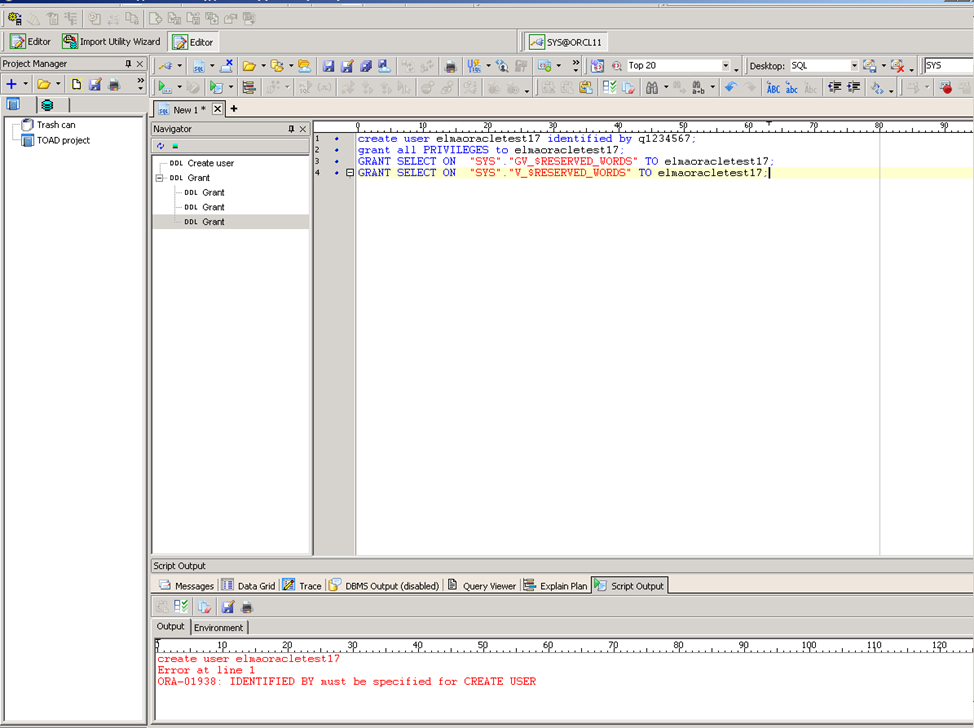Click the SYS@ORCL11 connection button
The image size is (974, 728).
pos(568,42)
